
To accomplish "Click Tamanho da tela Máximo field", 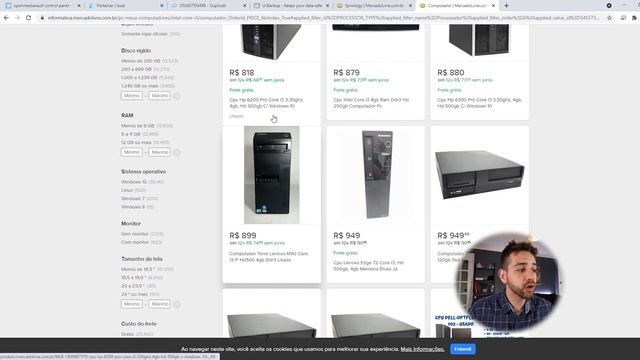I will point(159,304).
